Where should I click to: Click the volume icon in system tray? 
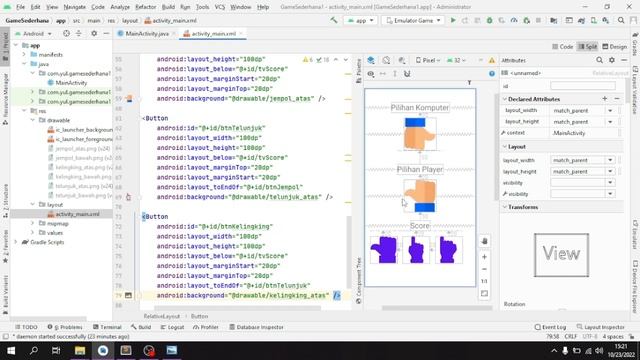click(599, 351)
